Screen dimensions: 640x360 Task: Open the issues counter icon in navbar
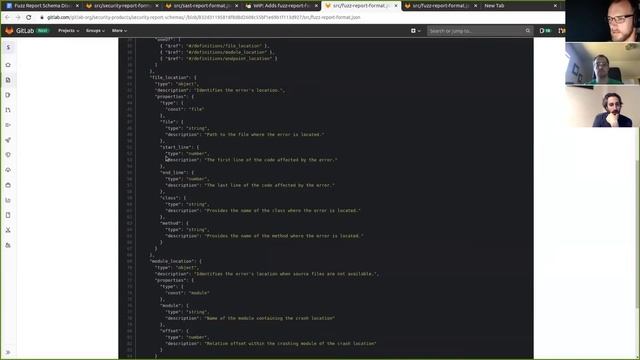pos(545,31)
